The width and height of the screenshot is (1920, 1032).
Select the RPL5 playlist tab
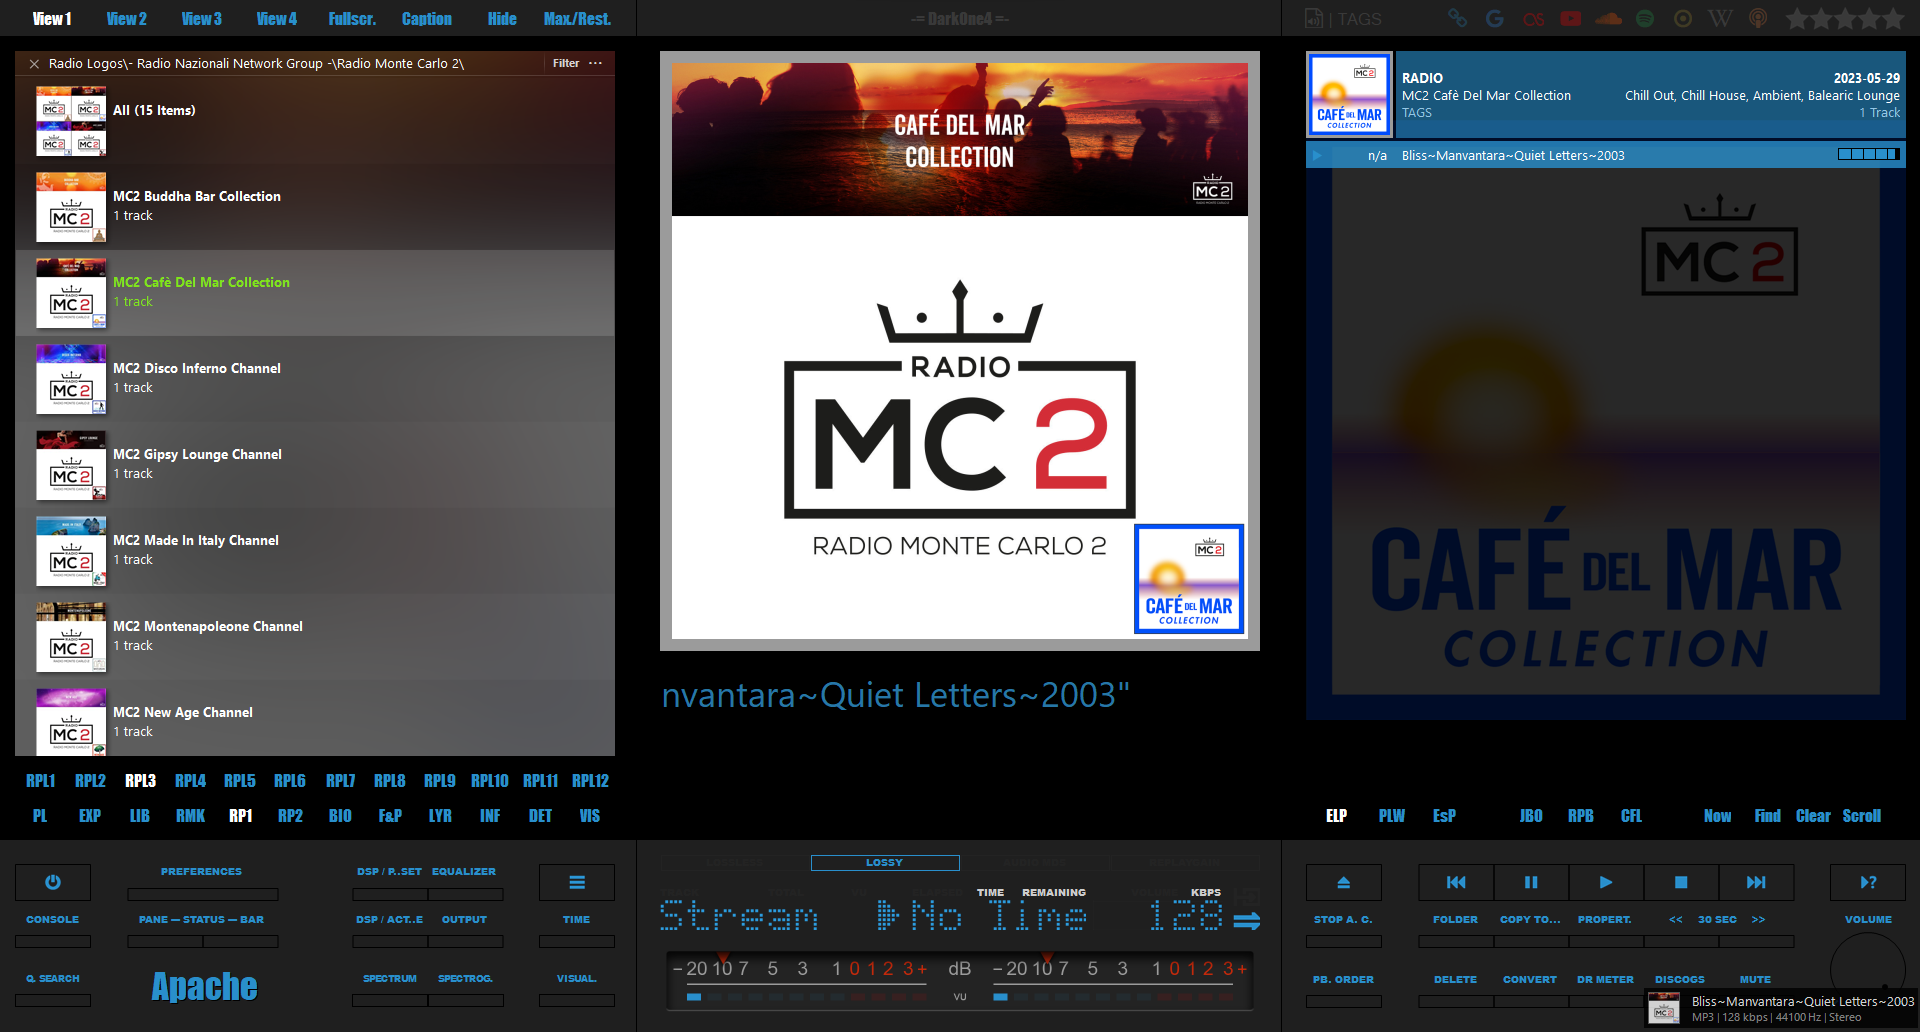(240, 781)
